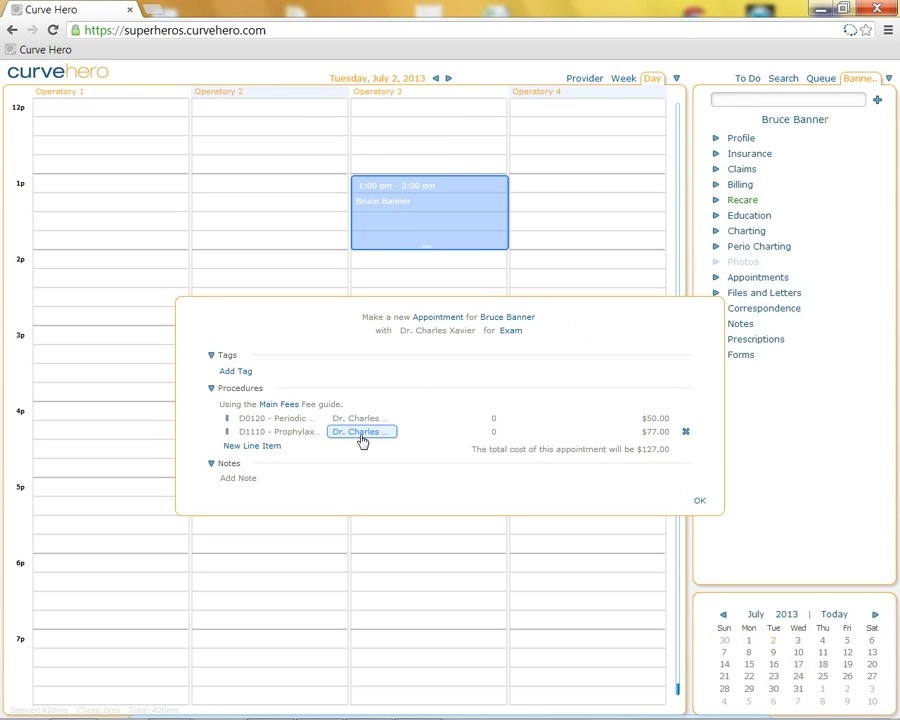
Task: Bookmark page with star icon
Action: tap(866, 30)
